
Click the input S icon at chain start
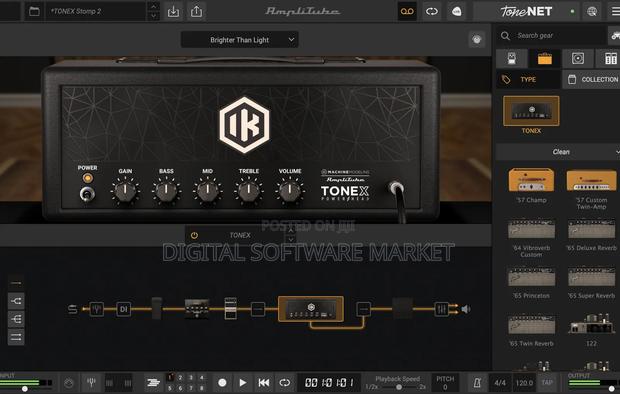(x=72, y=309)
